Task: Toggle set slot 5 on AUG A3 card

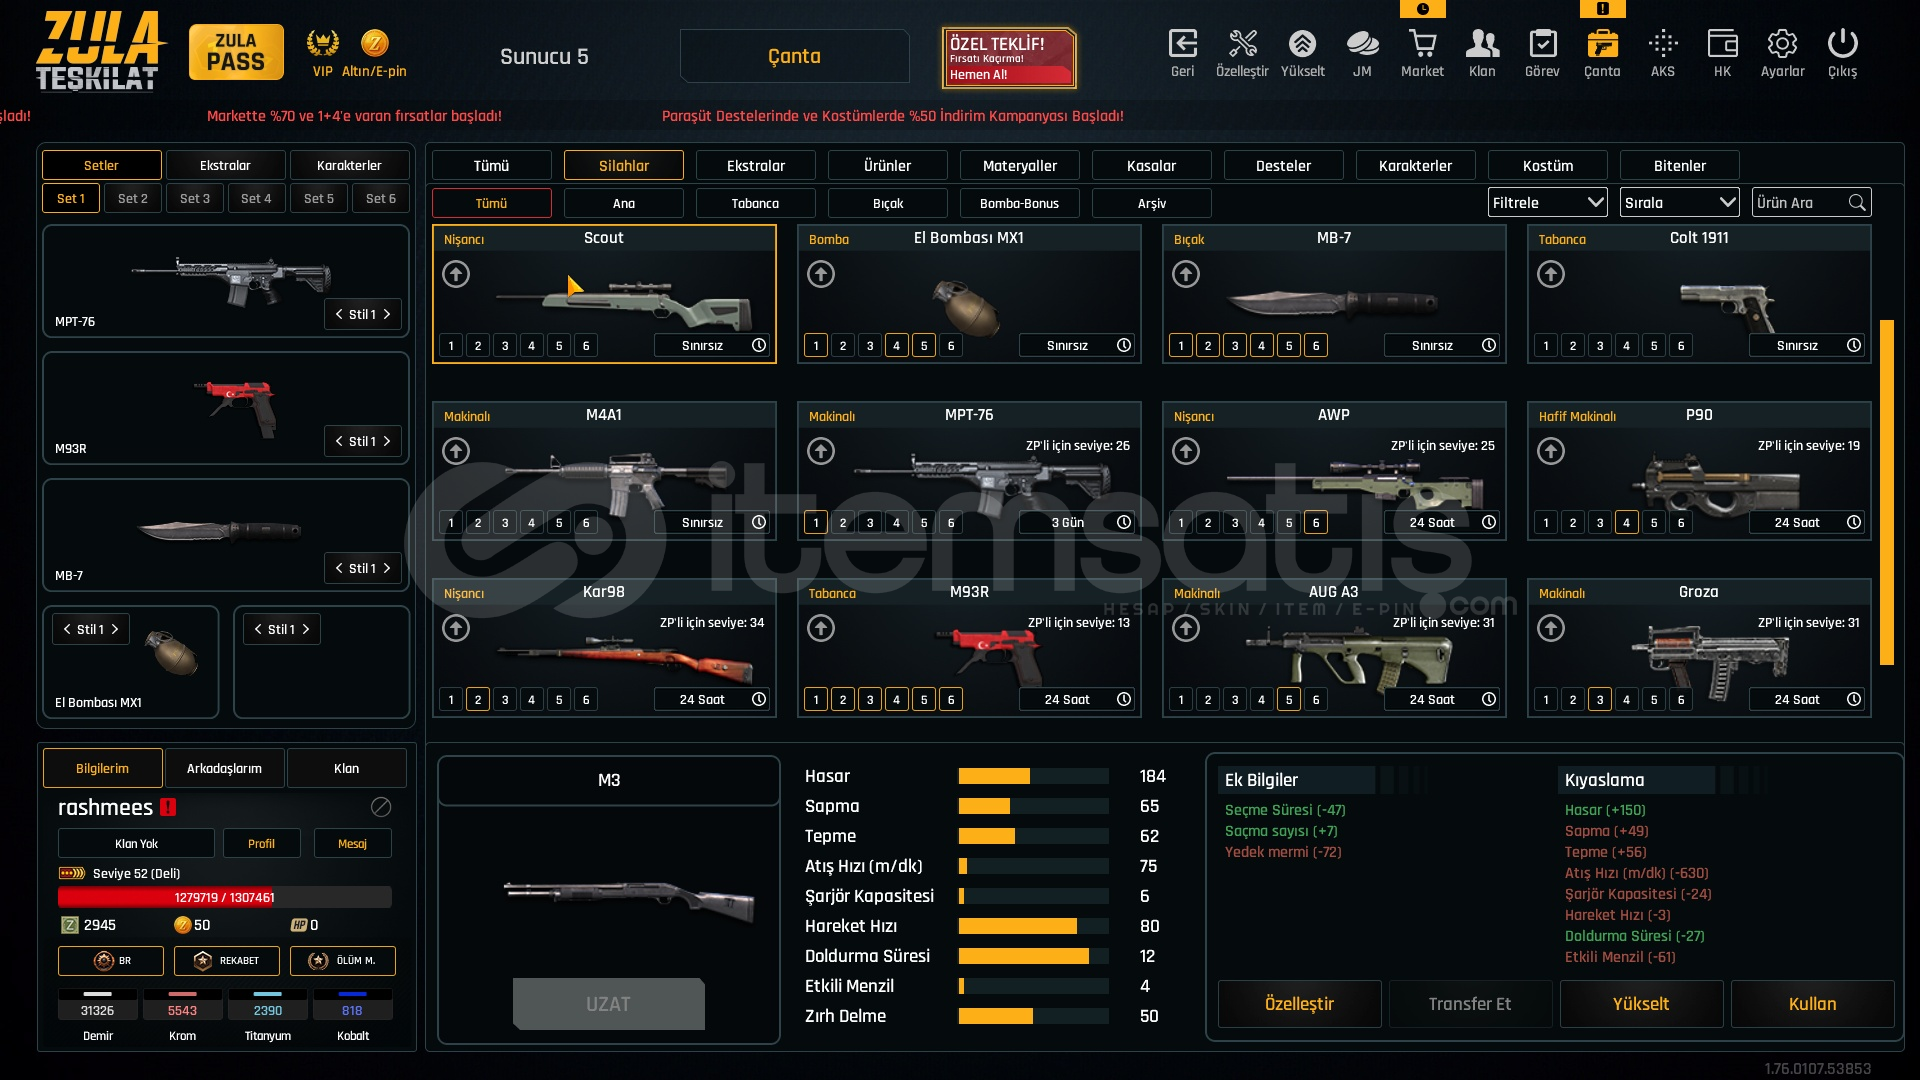Action: point(1289,700)
